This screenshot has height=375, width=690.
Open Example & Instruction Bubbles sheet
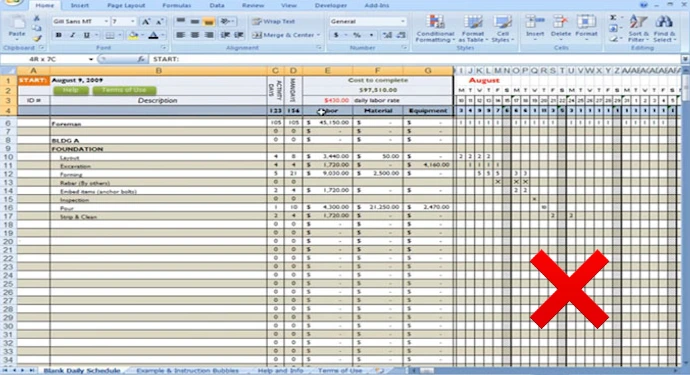tap(187, 371)
